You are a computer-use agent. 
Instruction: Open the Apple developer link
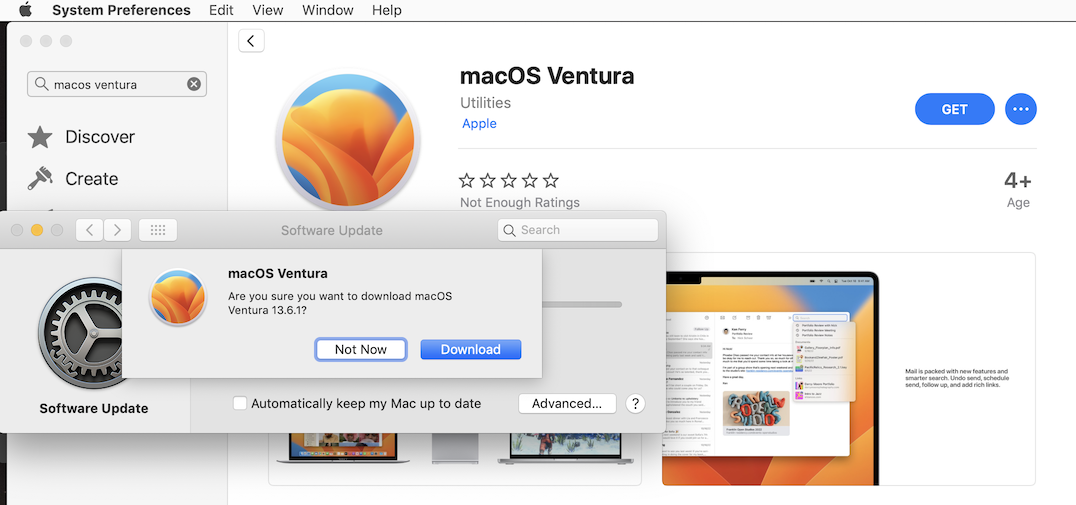tap(479, 124)
